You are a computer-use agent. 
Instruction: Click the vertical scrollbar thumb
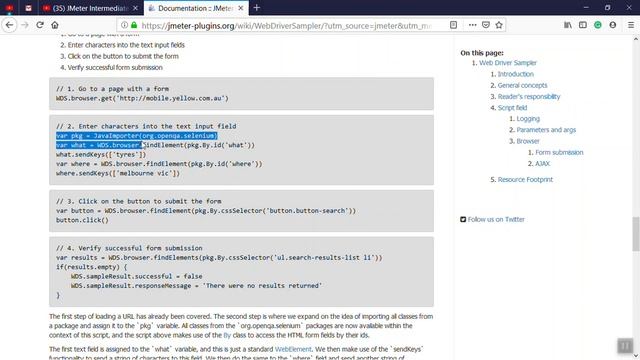[x=636, y=234]
